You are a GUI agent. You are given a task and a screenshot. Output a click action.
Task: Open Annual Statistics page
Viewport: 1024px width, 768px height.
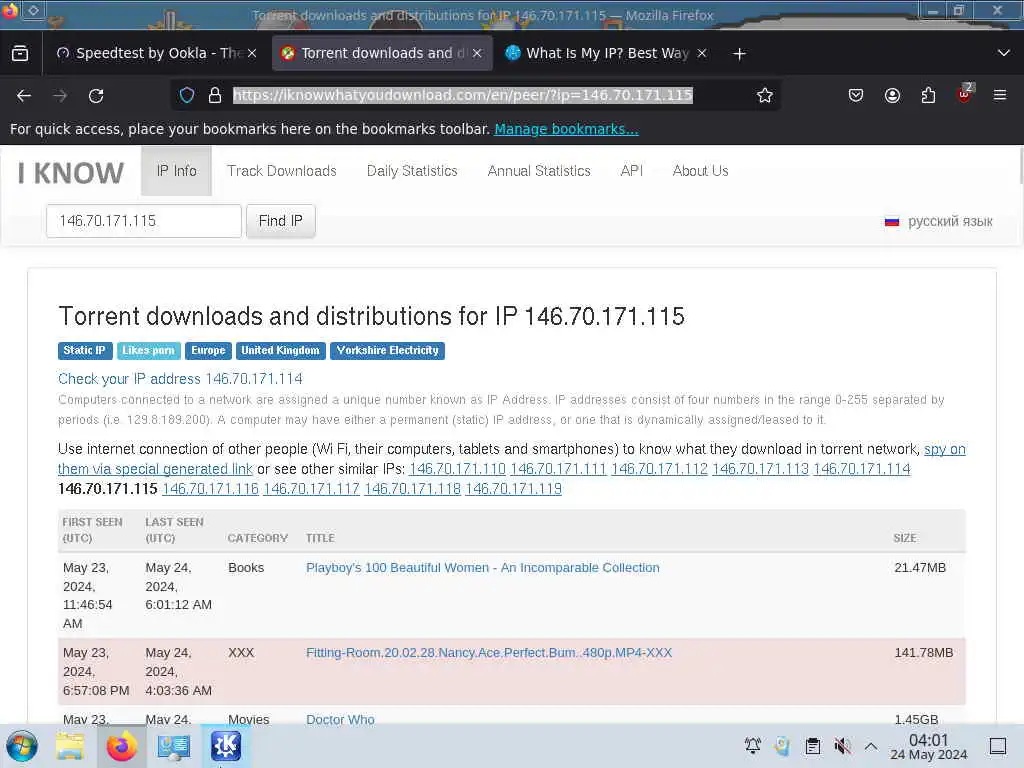click(x=539, y=170)
